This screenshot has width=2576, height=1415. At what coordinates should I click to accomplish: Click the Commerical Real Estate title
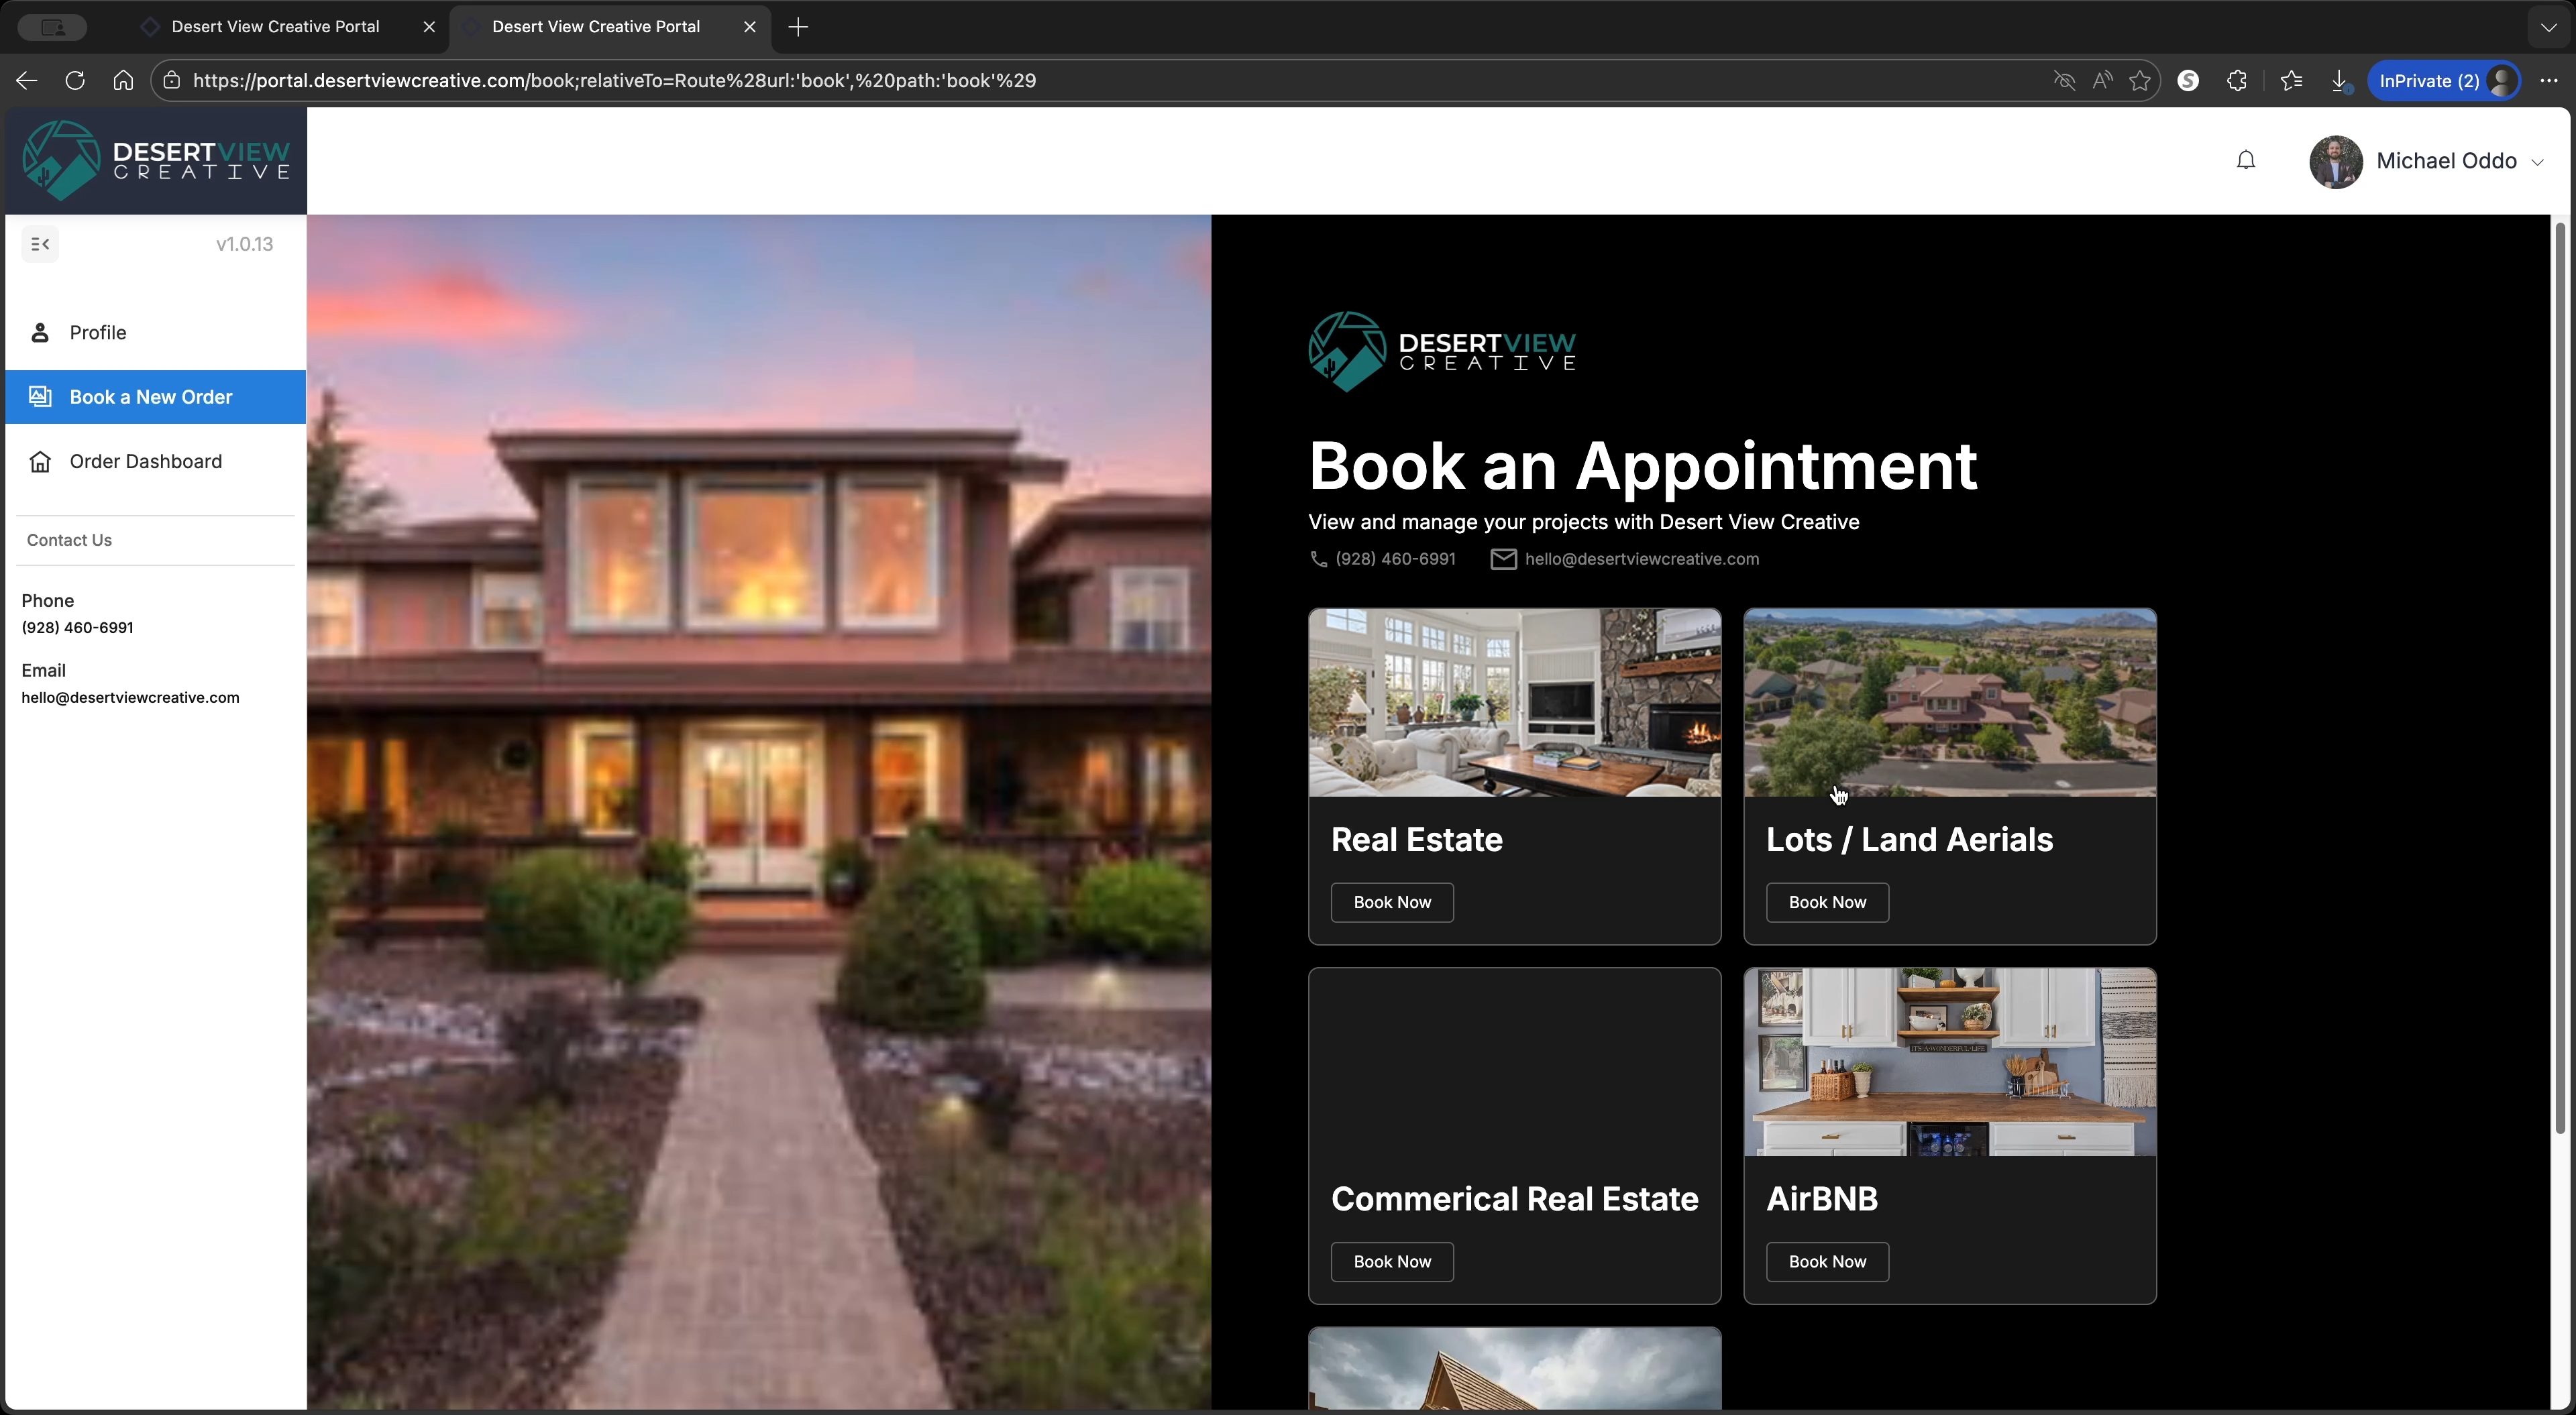(1514, 1199)
